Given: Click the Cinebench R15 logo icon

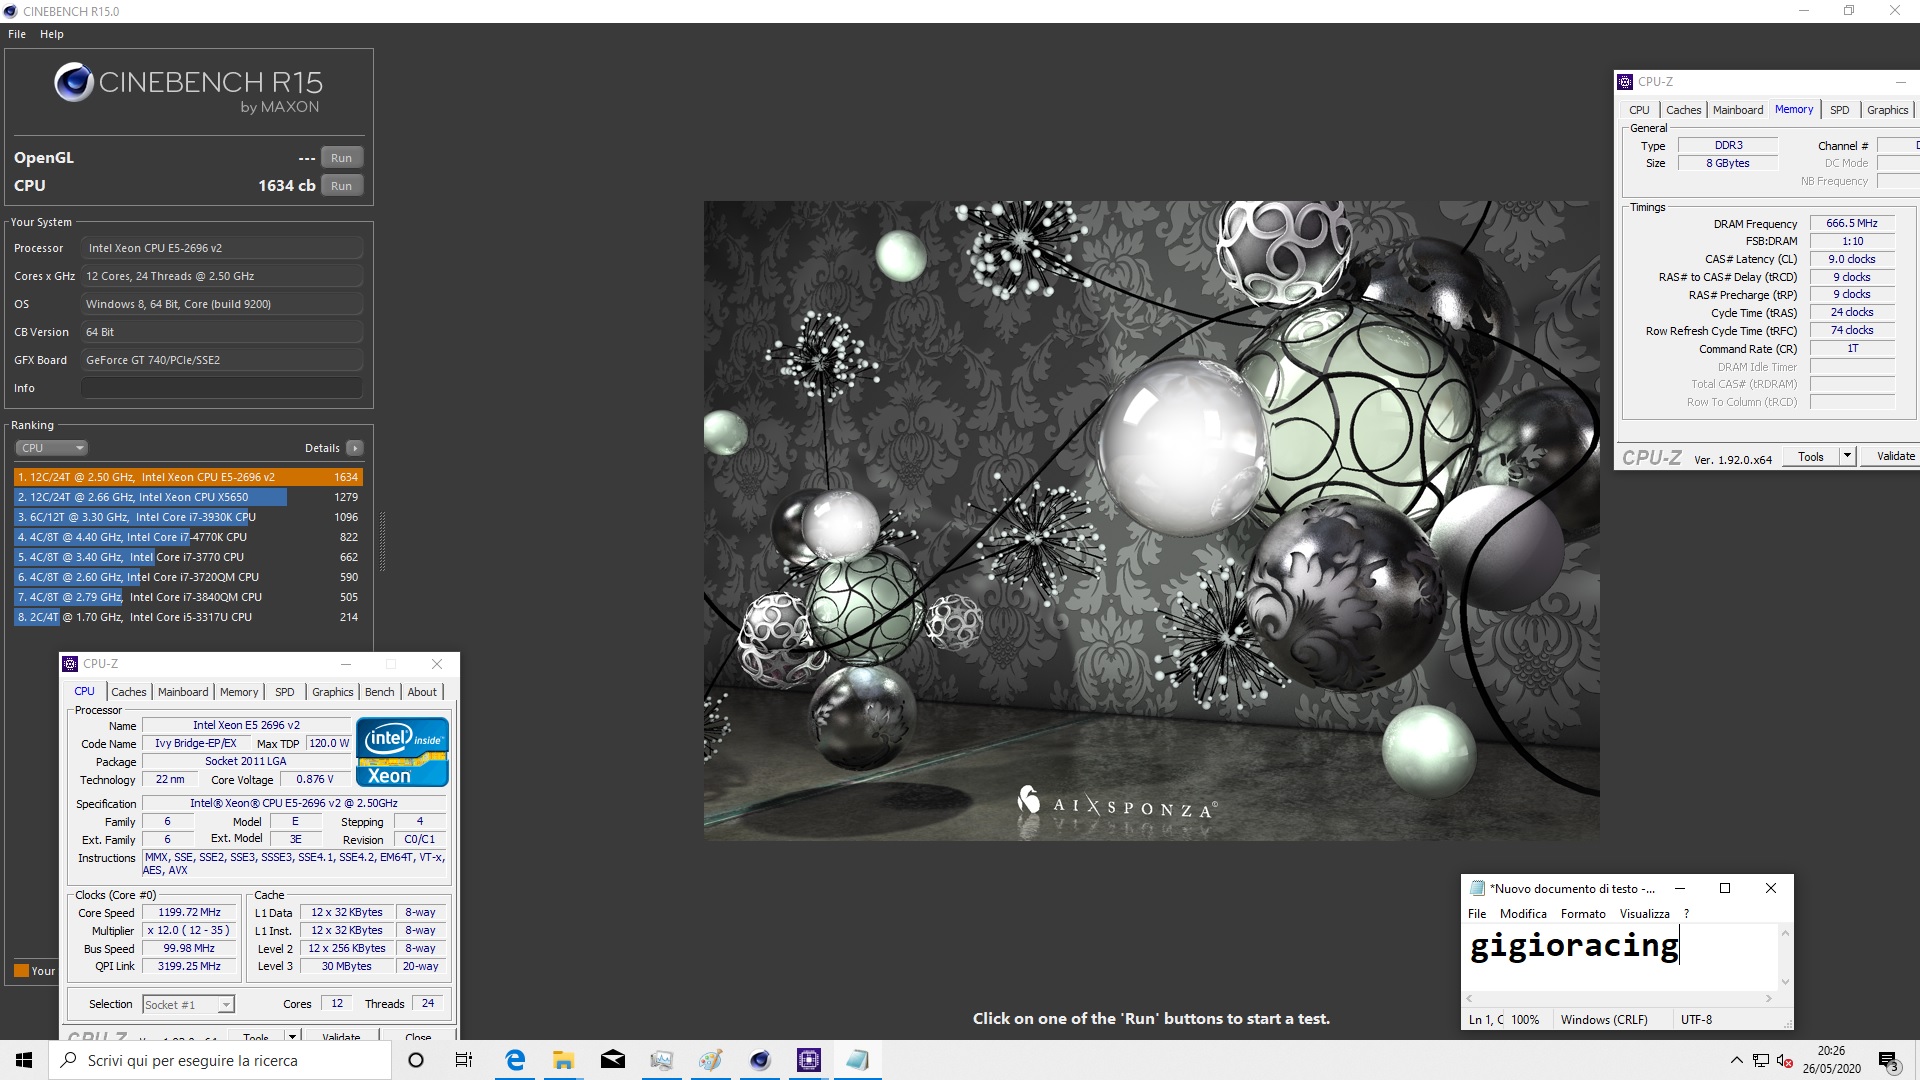Looking at the screenshot, I should pyautogui.click(x=74, y=83).
